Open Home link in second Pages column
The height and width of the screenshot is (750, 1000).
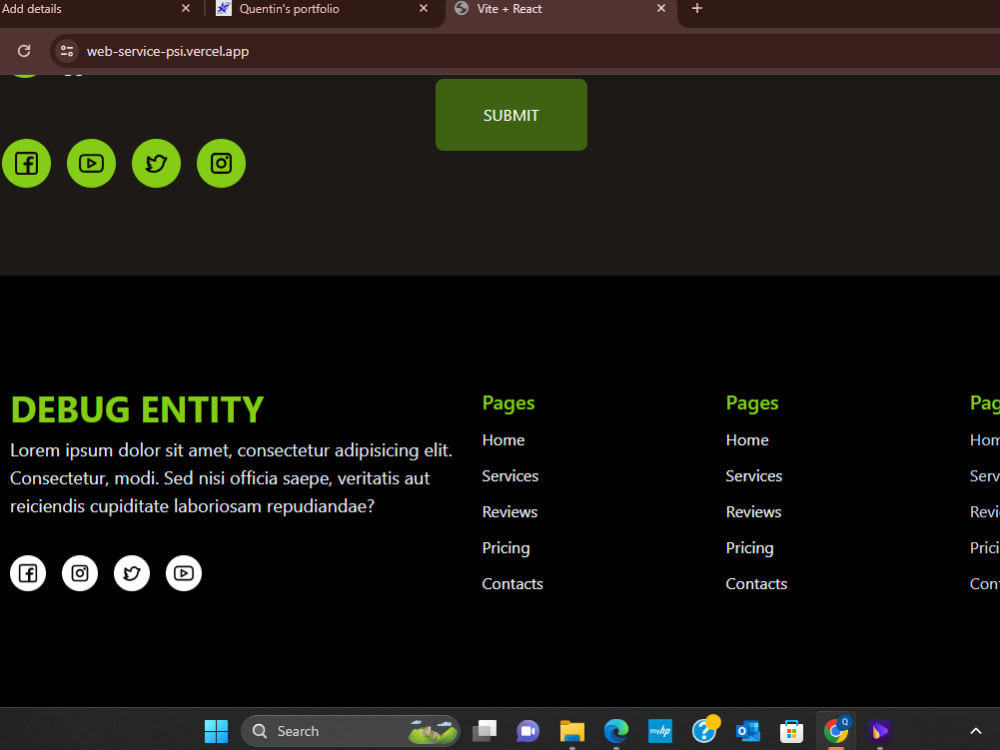[x=747, y=440]
